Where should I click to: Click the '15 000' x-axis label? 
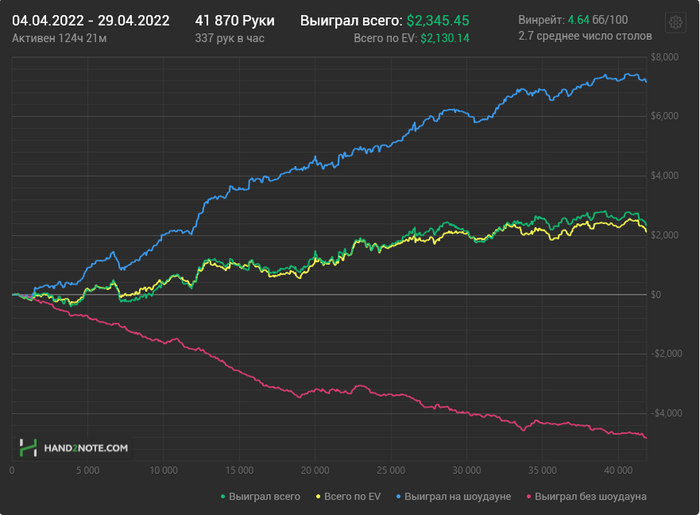(239, 470)
